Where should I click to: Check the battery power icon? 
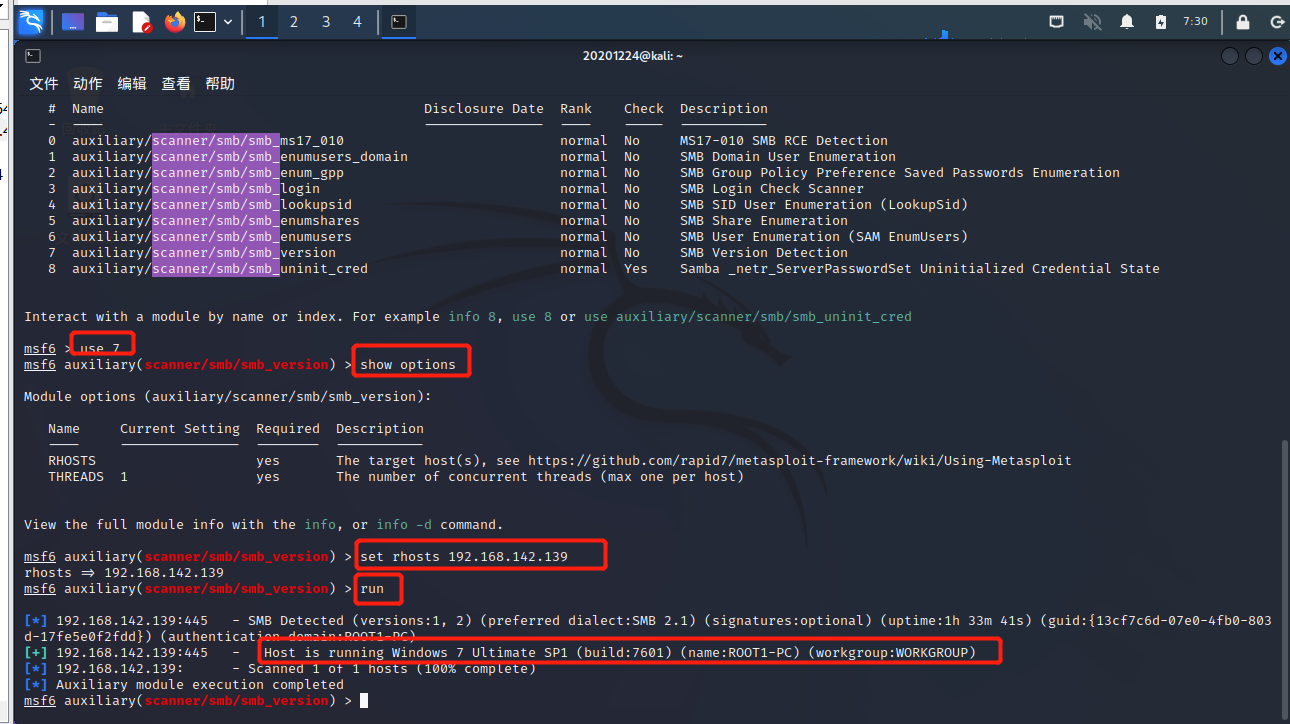pos(1160,21)
